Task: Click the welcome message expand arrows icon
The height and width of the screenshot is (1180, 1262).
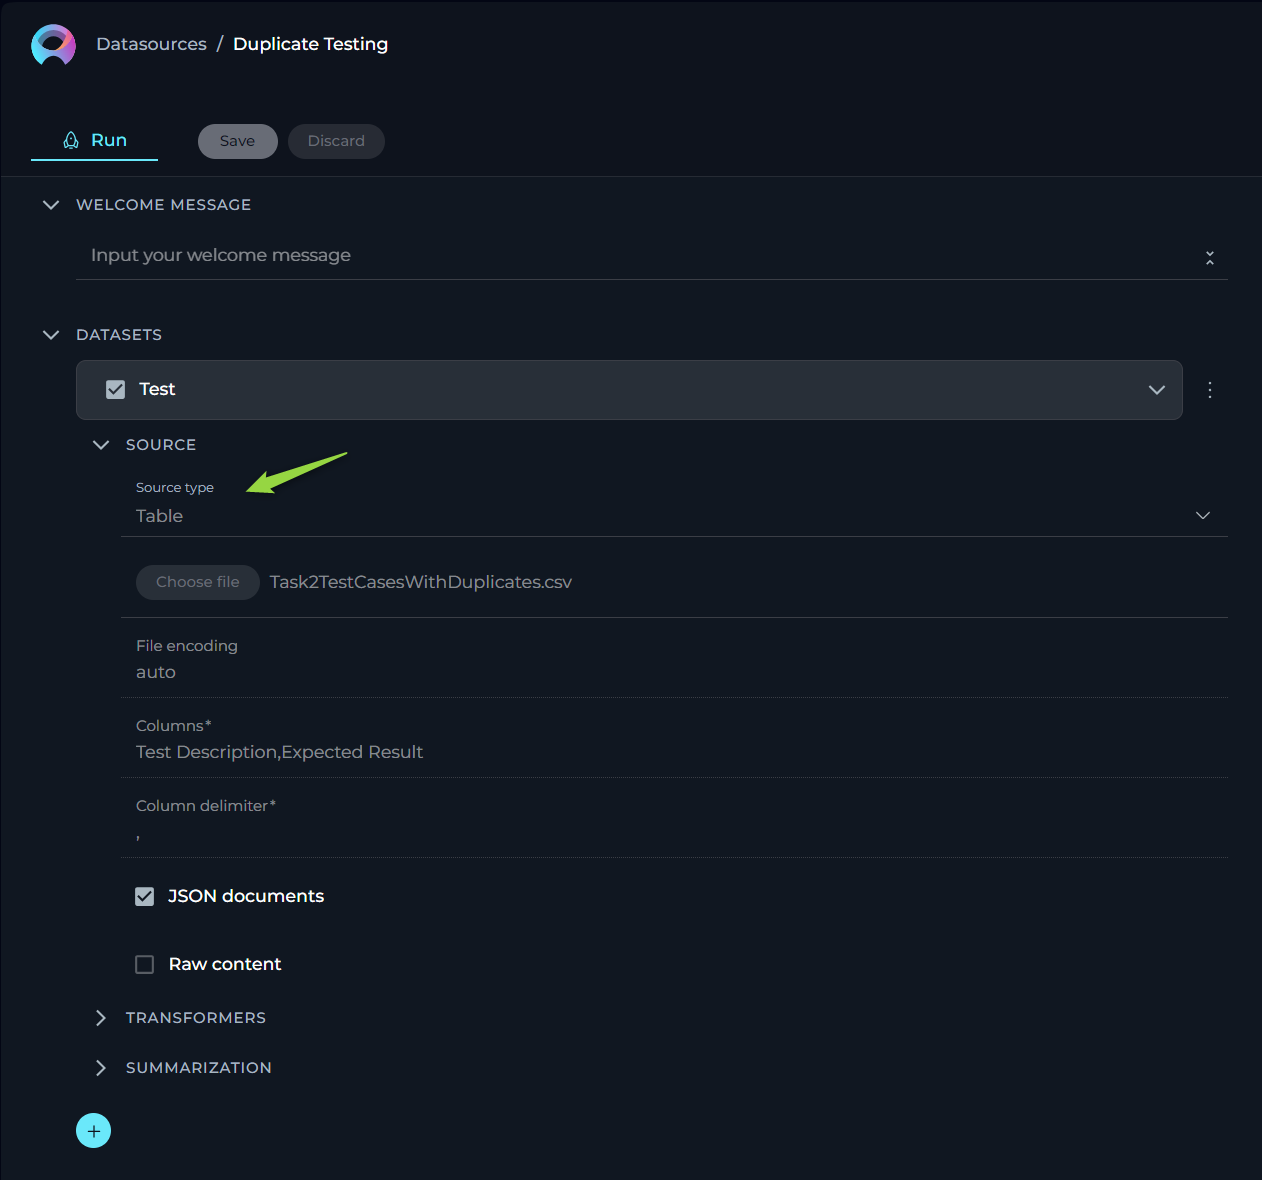Action: [1210, 258]
